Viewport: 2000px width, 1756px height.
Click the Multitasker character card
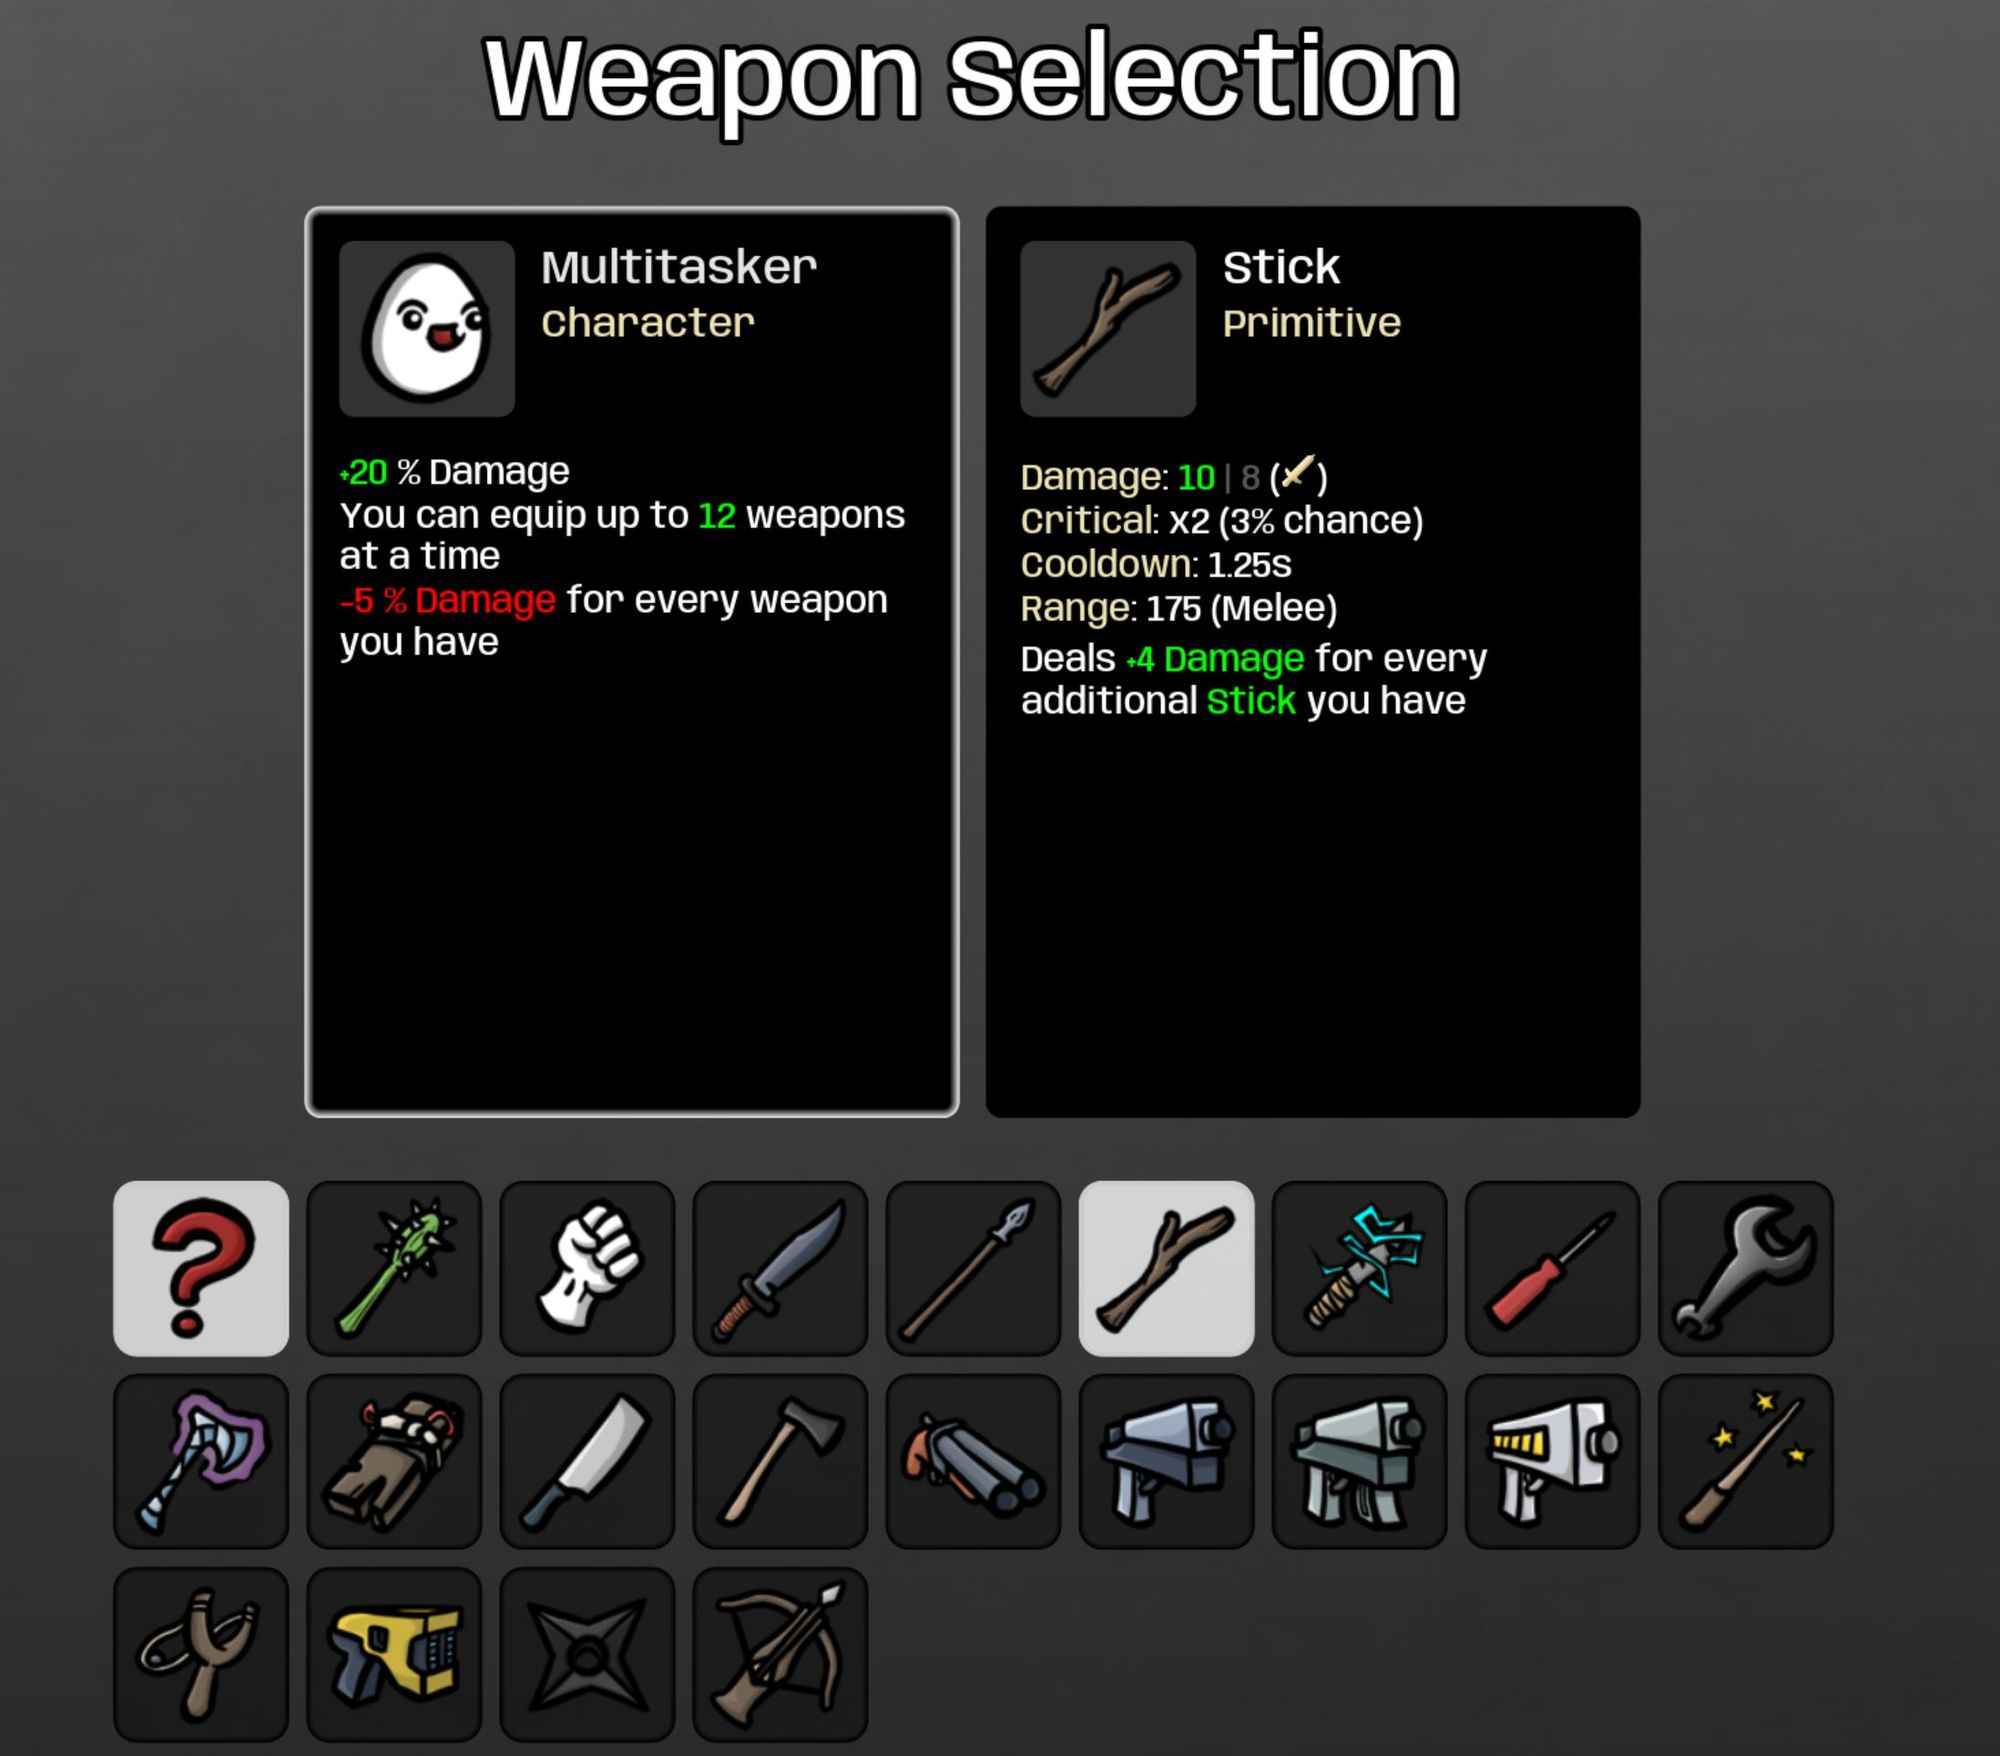(x=631, y=661)
